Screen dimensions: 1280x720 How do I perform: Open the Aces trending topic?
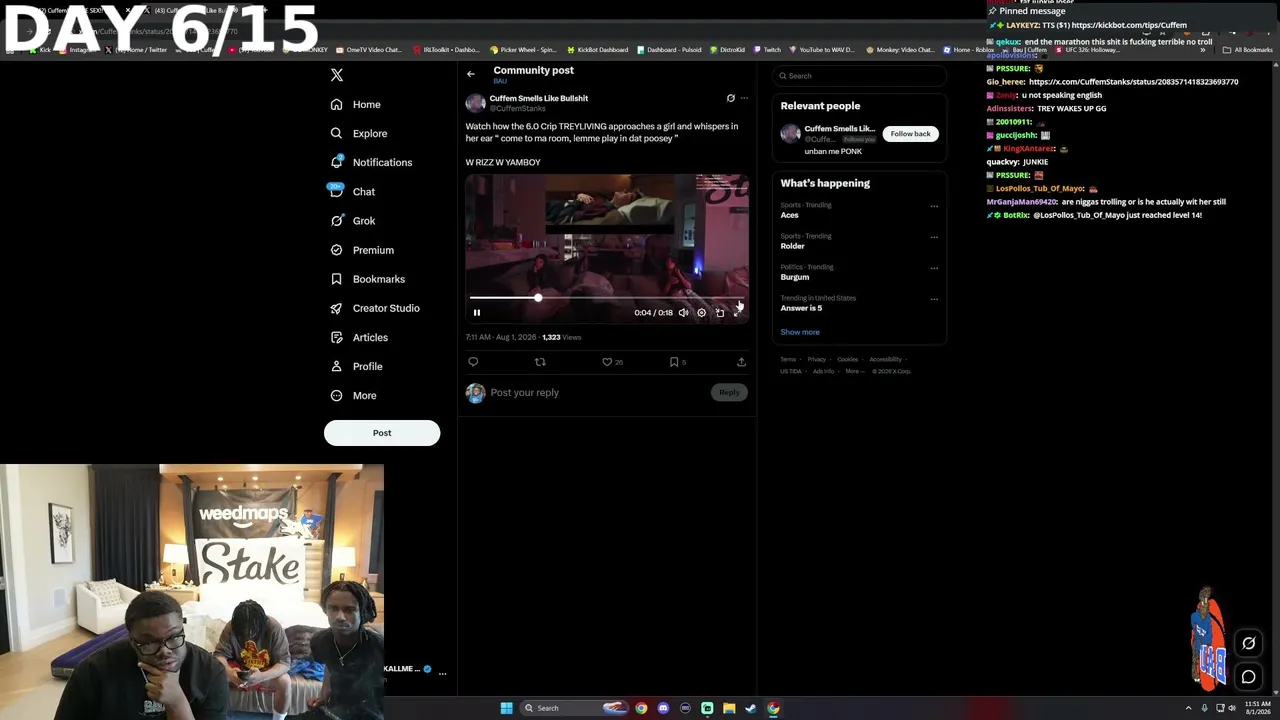click(x=790, y=215)
